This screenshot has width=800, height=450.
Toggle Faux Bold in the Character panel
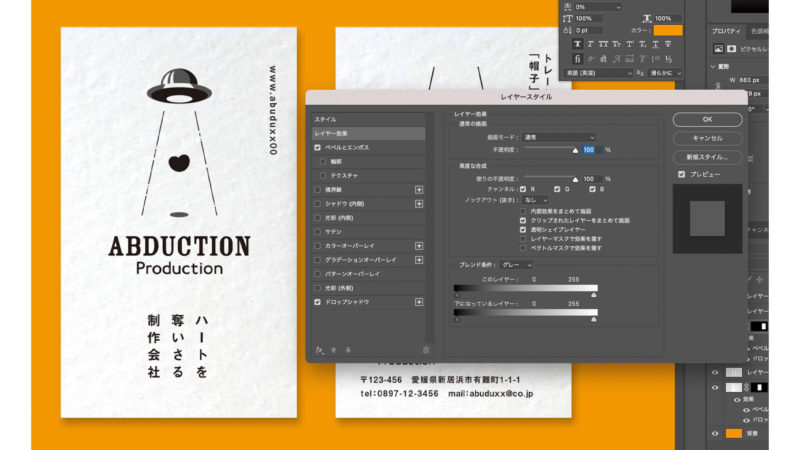(577, 44)
